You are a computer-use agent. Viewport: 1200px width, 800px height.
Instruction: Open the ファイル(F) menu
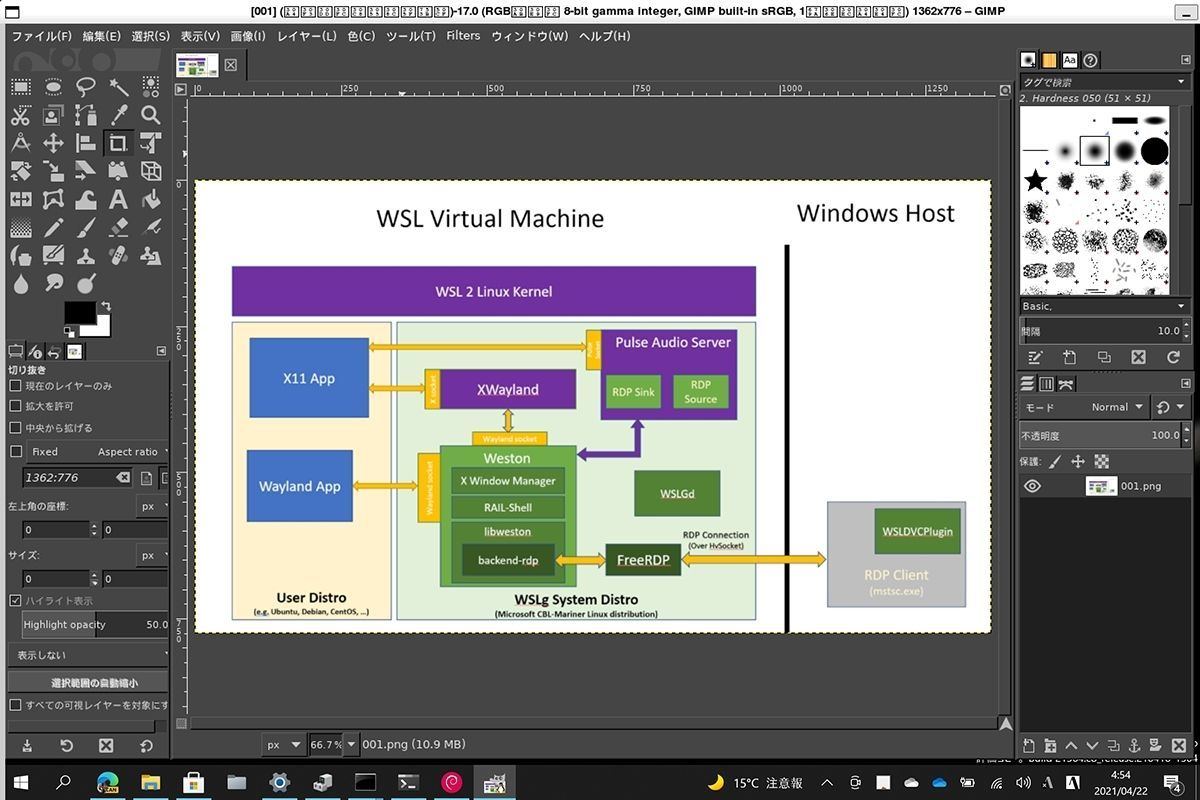point(41,36)
